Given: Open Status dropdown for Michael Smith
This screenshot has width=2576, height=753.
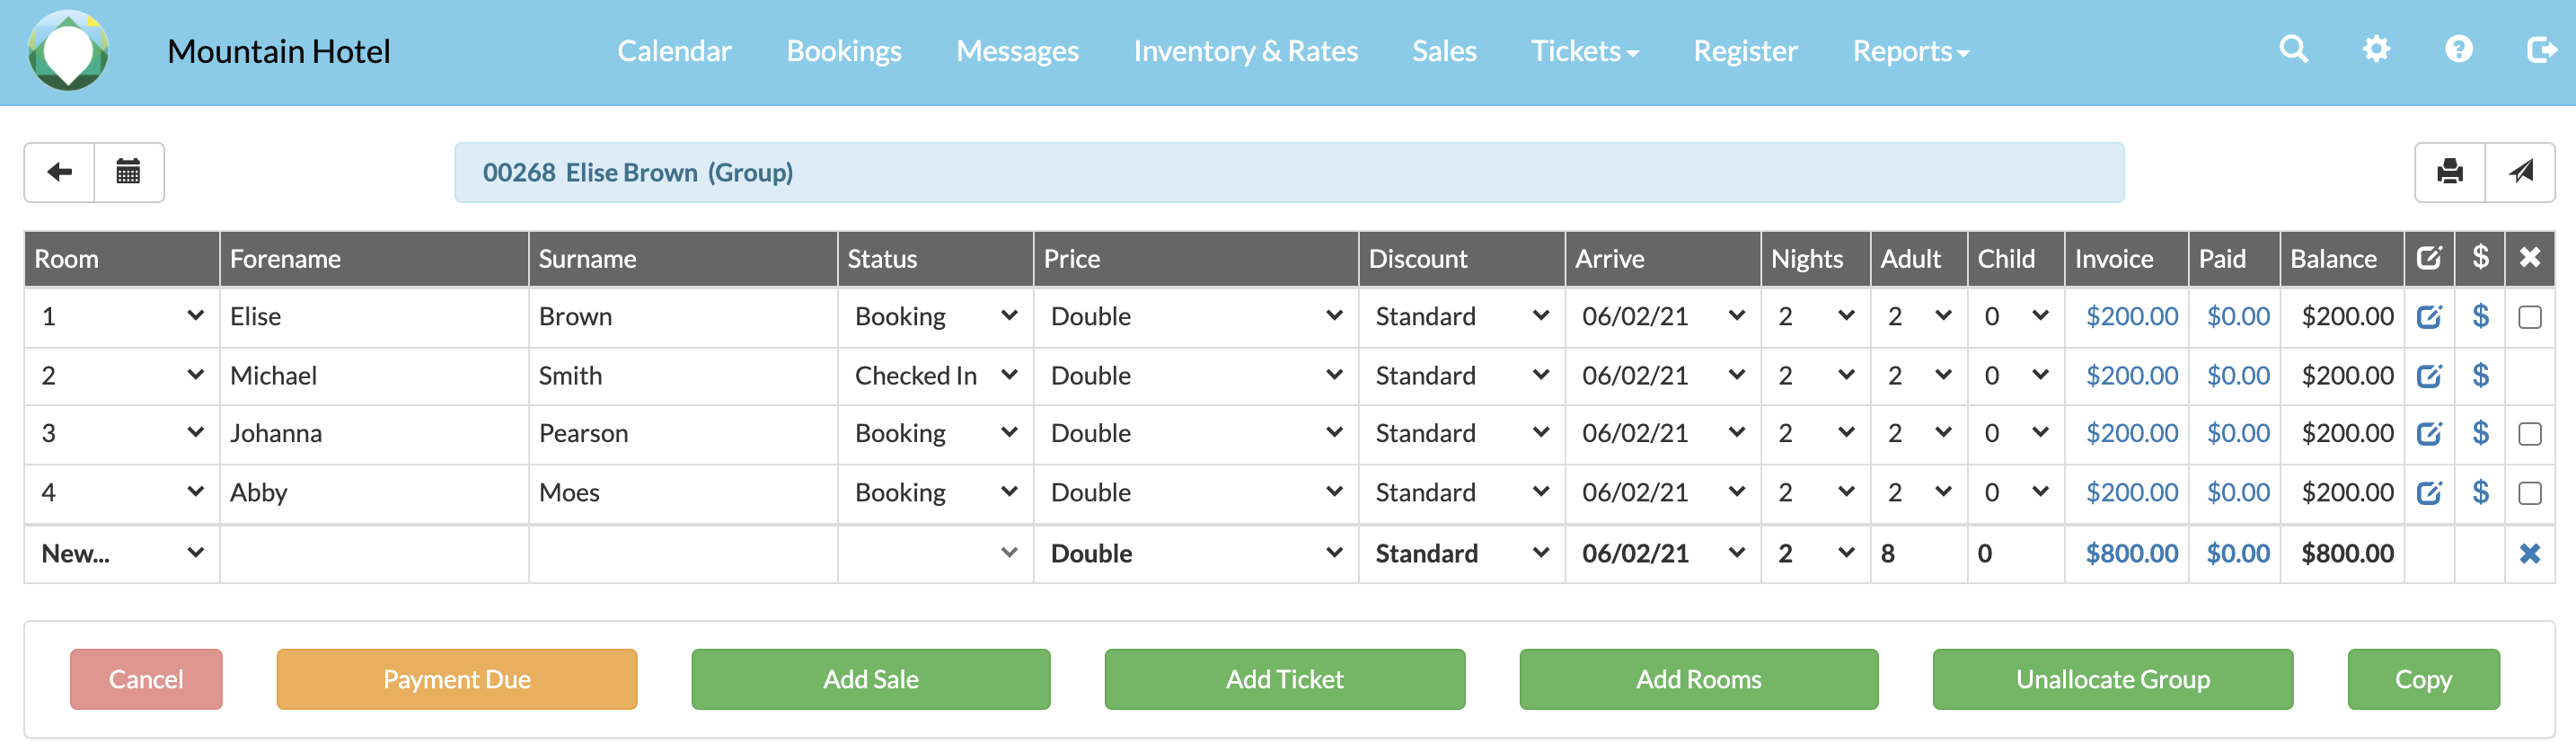Looking at the screenshot, I should click(935, 376).
